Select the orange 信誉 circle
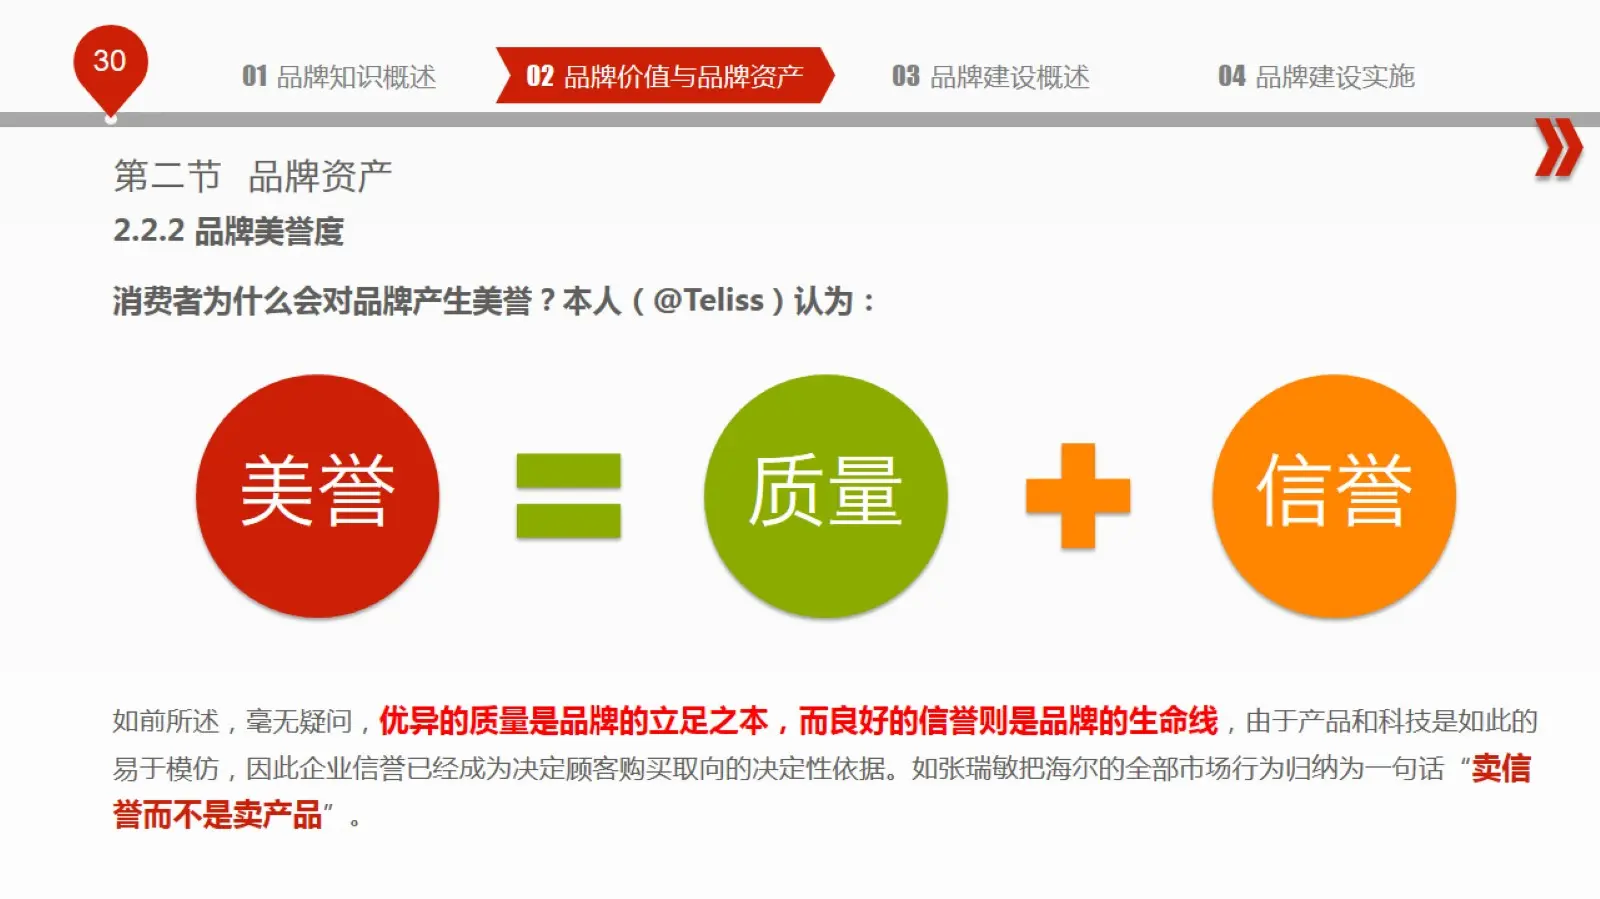Viewport: 1600px width, 899px height. tap(1334, 496)
